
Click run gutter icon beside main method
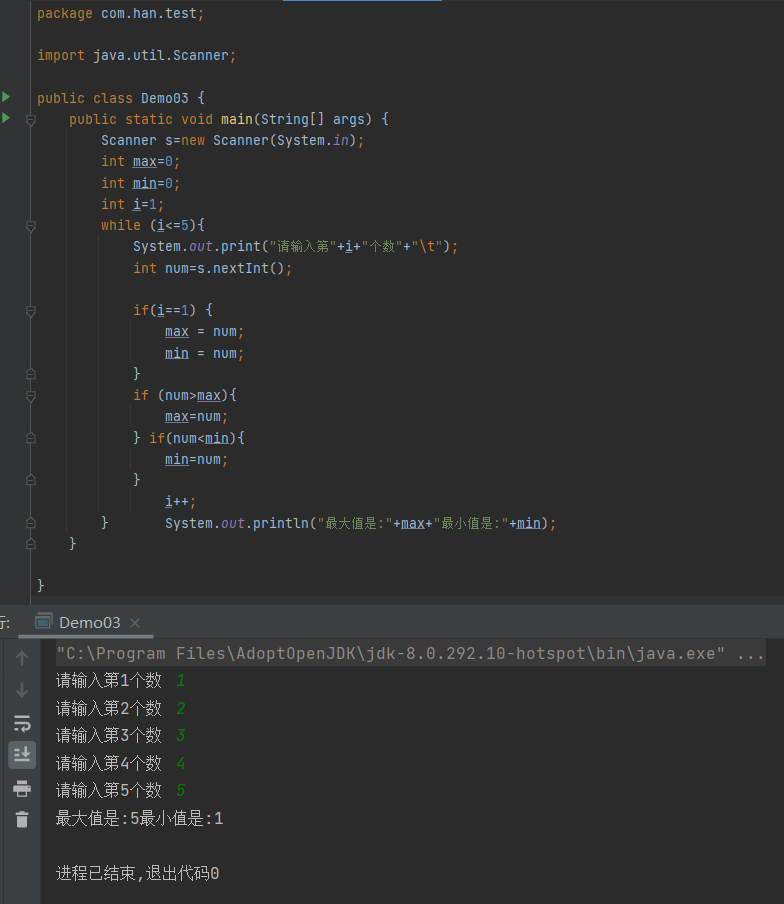(6, 118)
